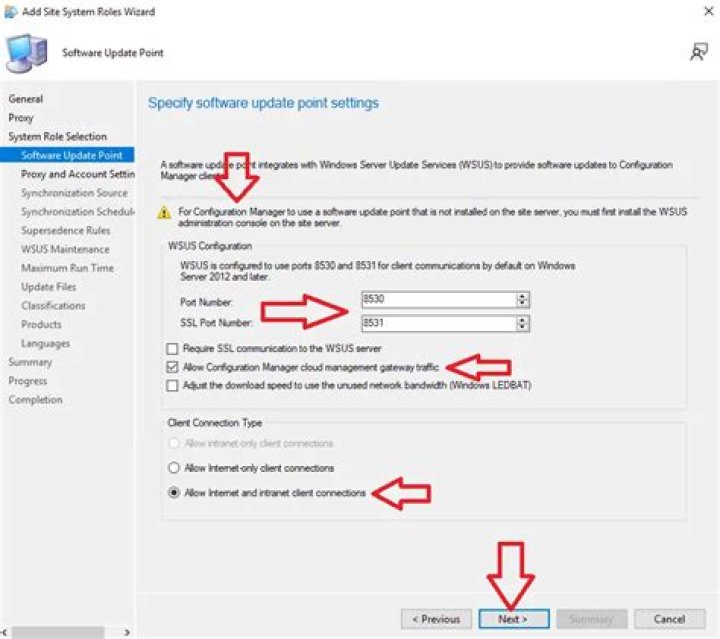Screen dimensions: 720x639
Task: Increase the Port Number spinner up arrow
Action: [522, 296]
